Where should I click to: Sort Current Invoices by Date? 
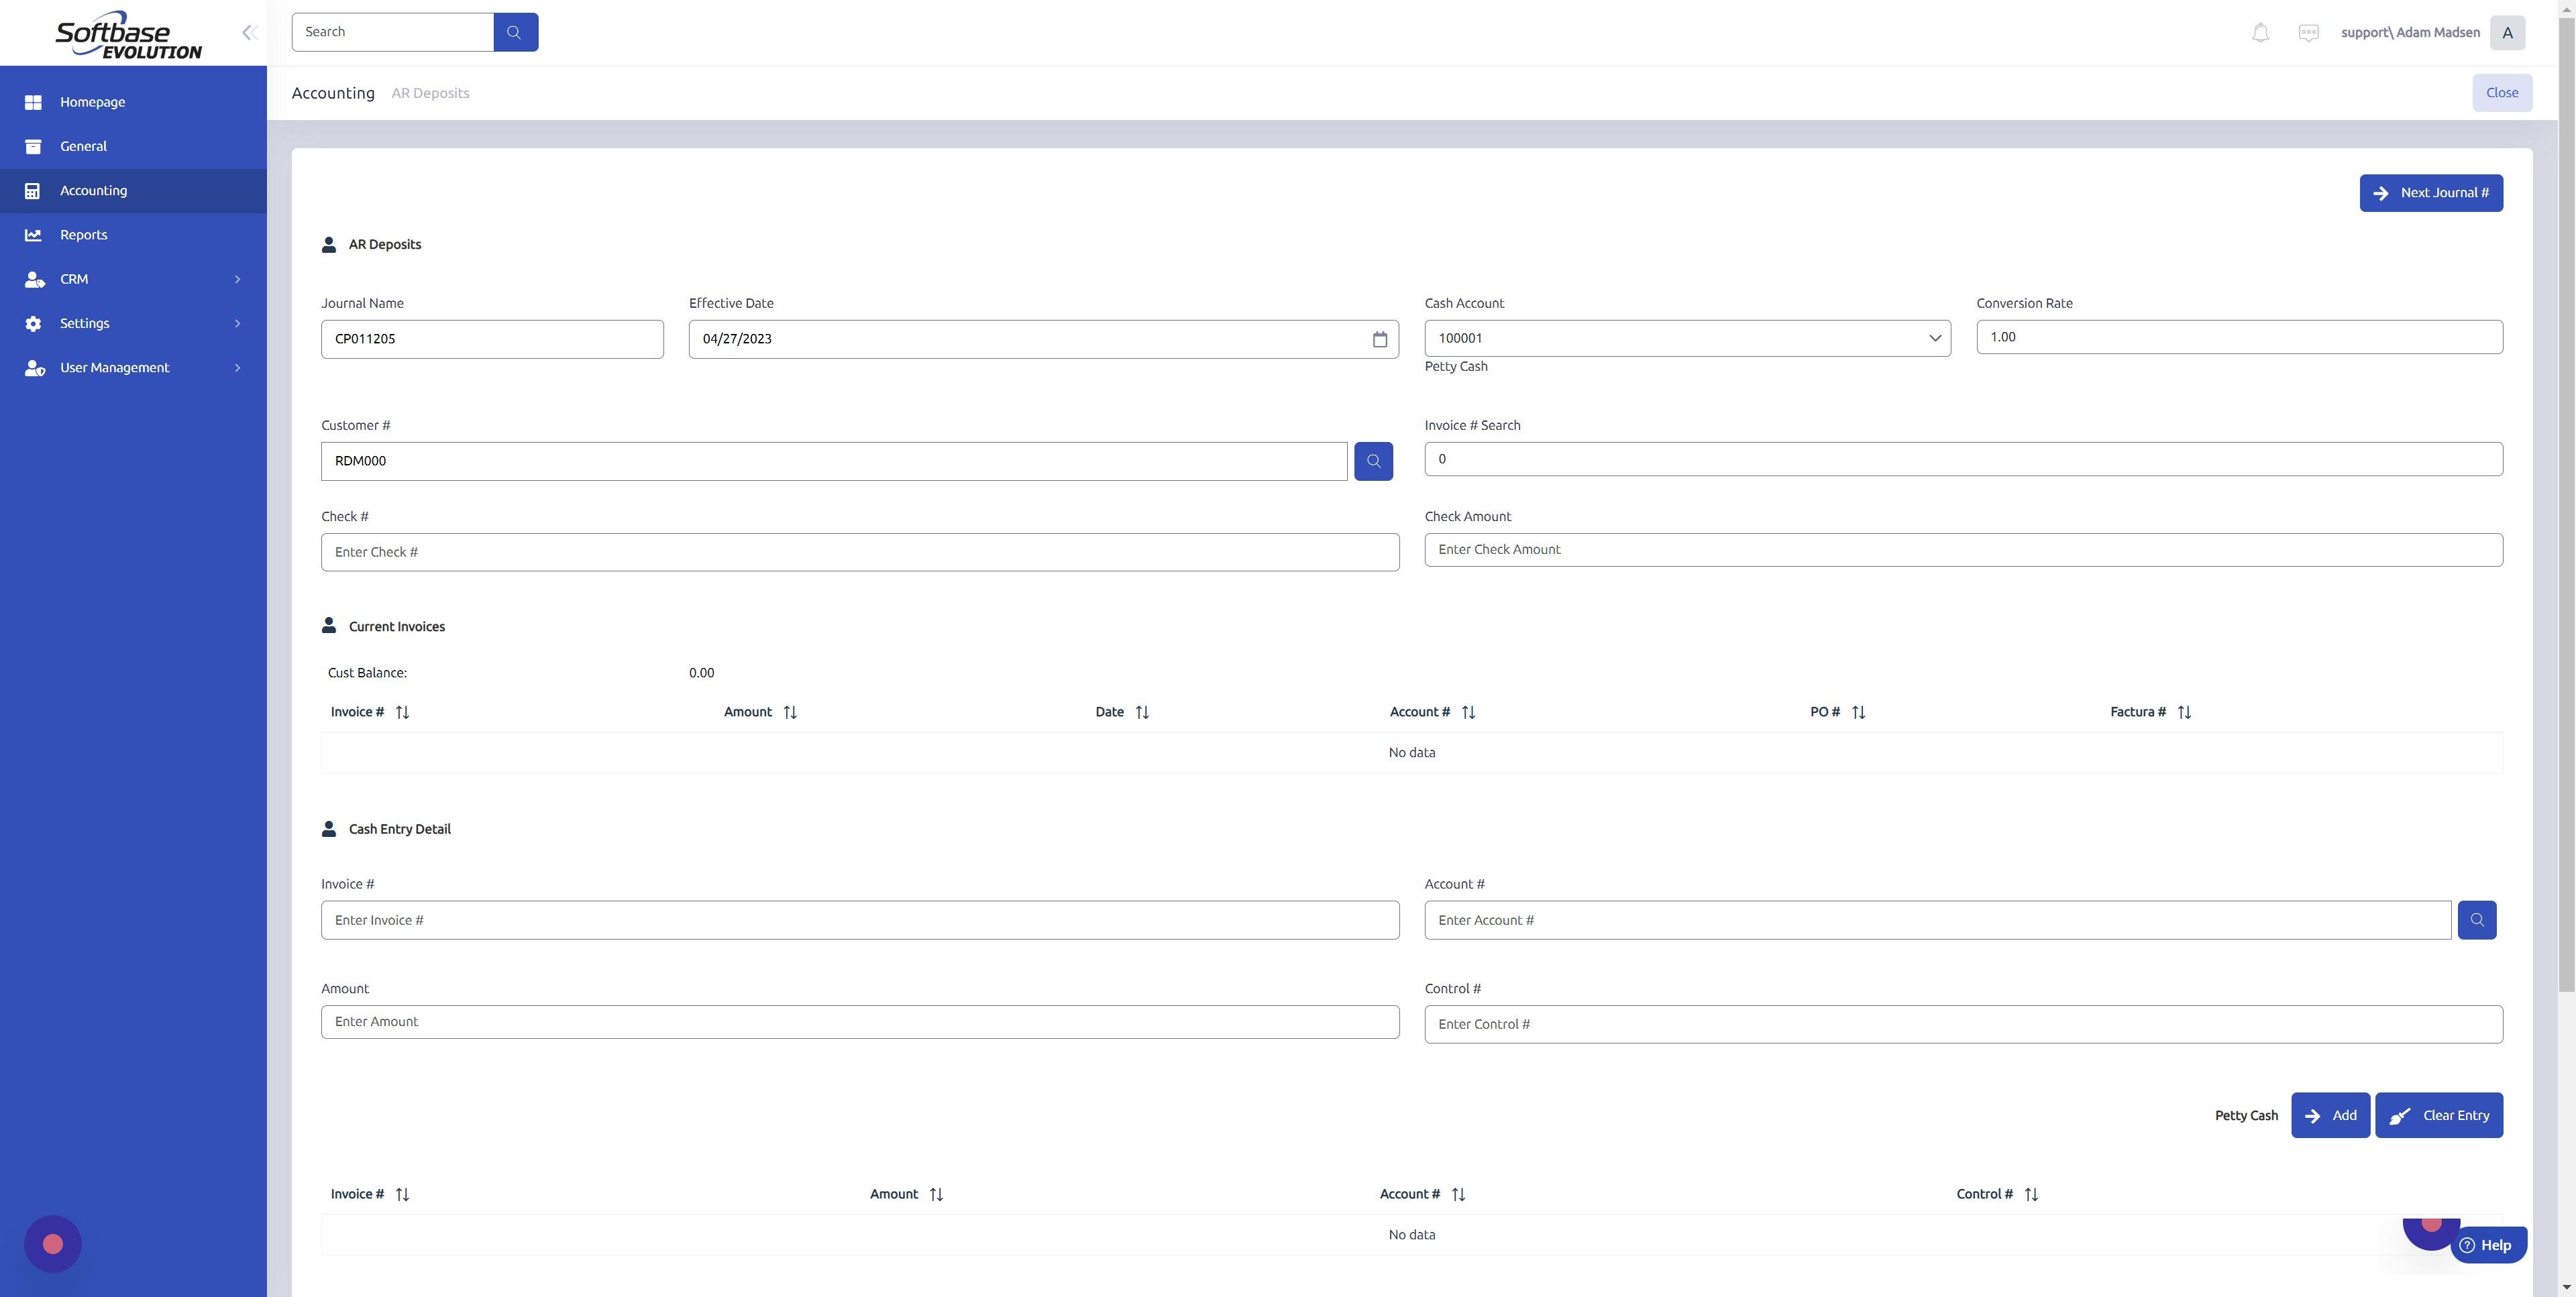point(1142,712)
